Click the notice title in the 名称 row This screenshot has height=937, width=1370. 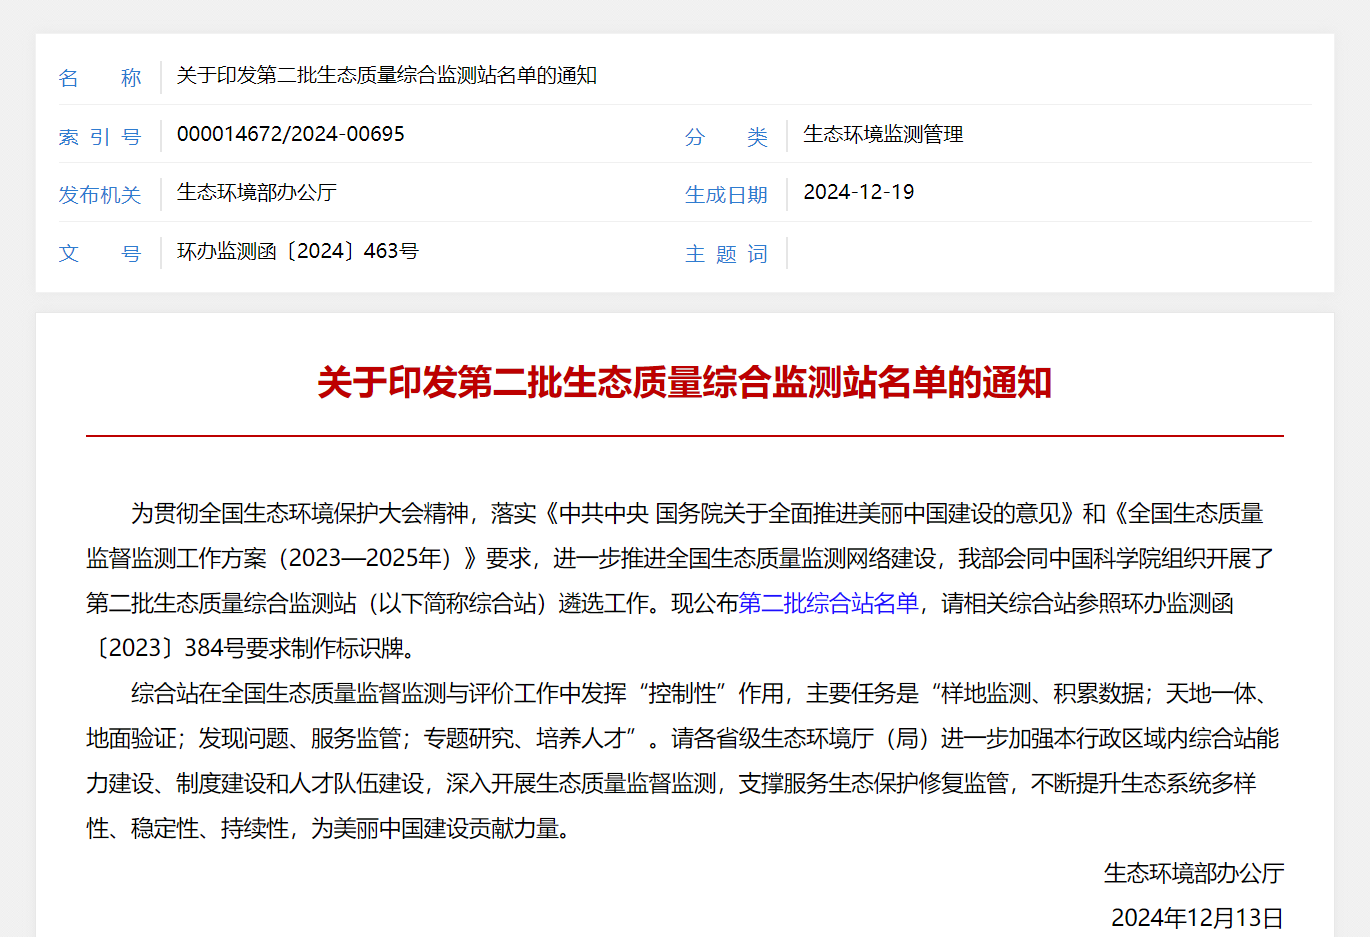(x=386, y=76)
